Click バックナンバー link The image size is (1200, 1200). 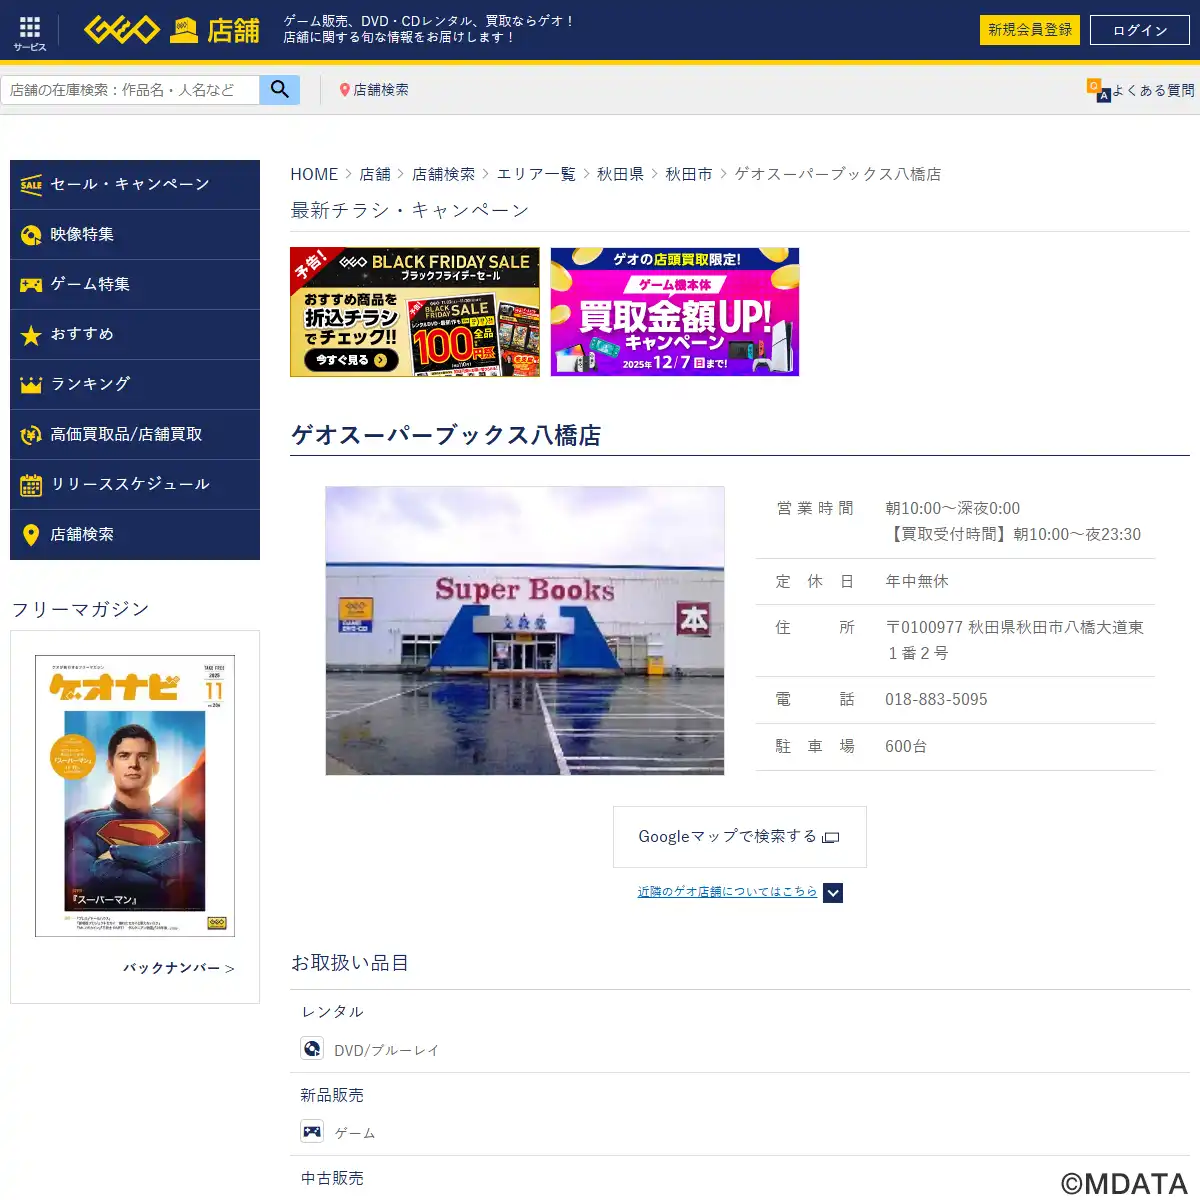(179, 968)
